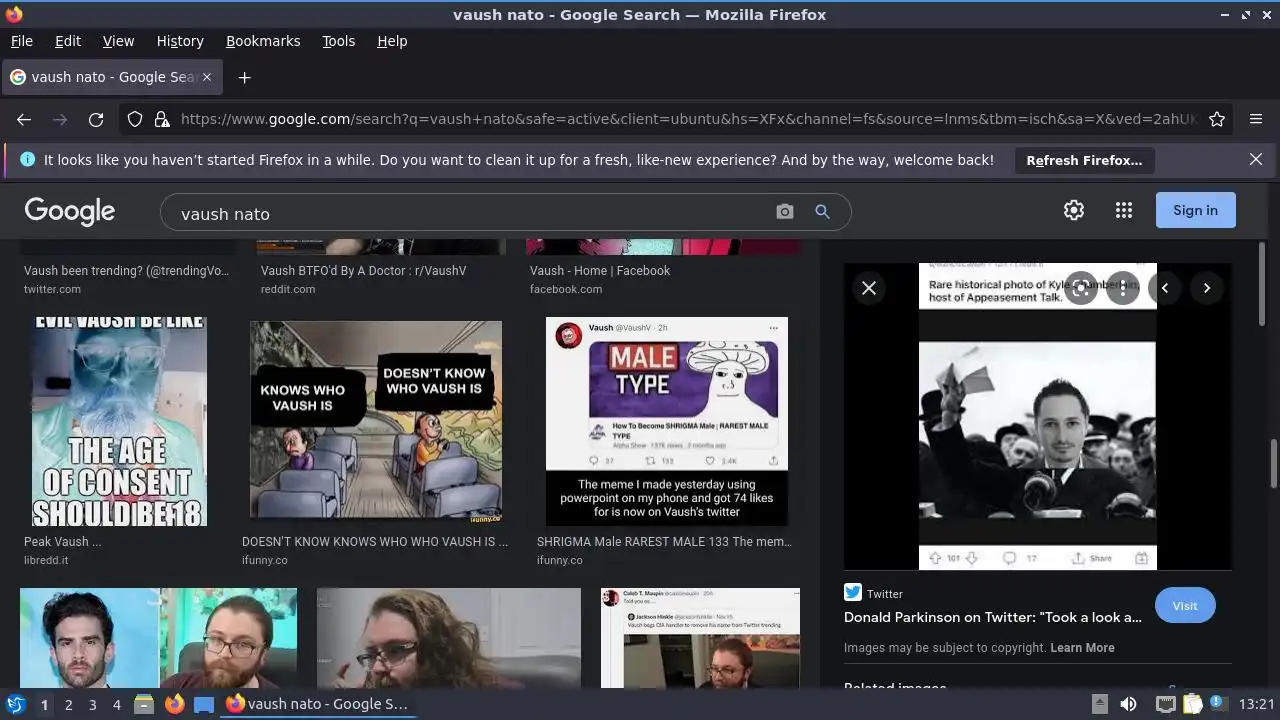Open the Bookmarks menu
This screenshot has height=720, width=1280.
(263, 41)
